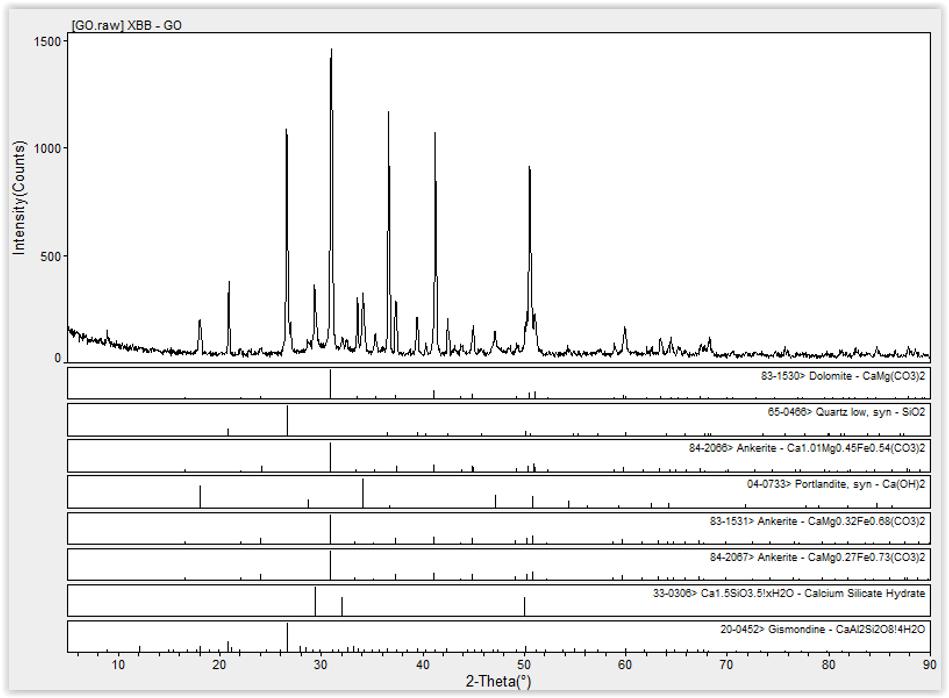Click the Calcium Silicate Hydrate line near 29.4°
The width and height of the screenshot is (949, 698).
[x=315, y=601]
